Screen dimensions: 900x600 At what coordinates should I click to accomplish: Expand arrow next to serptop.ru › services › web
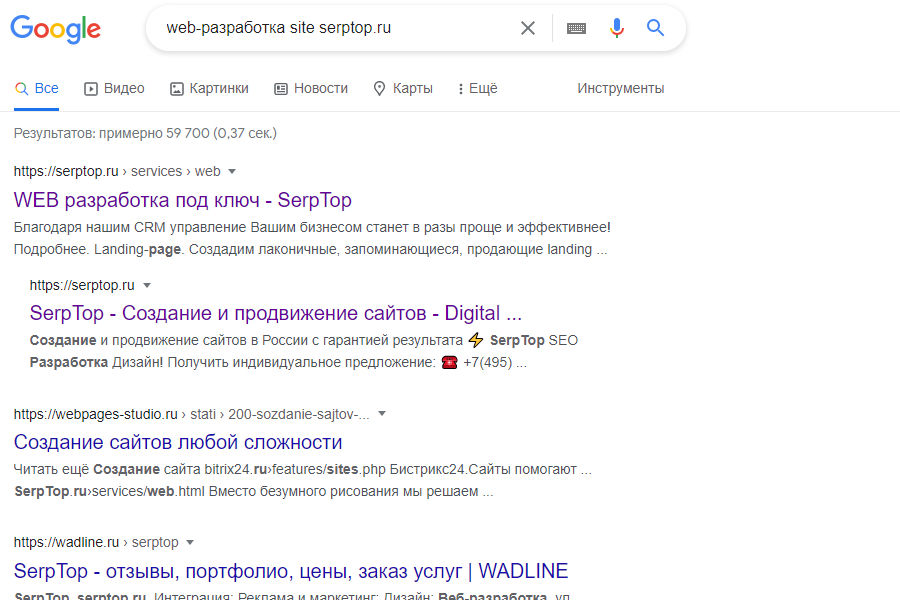tap(232, 171)
